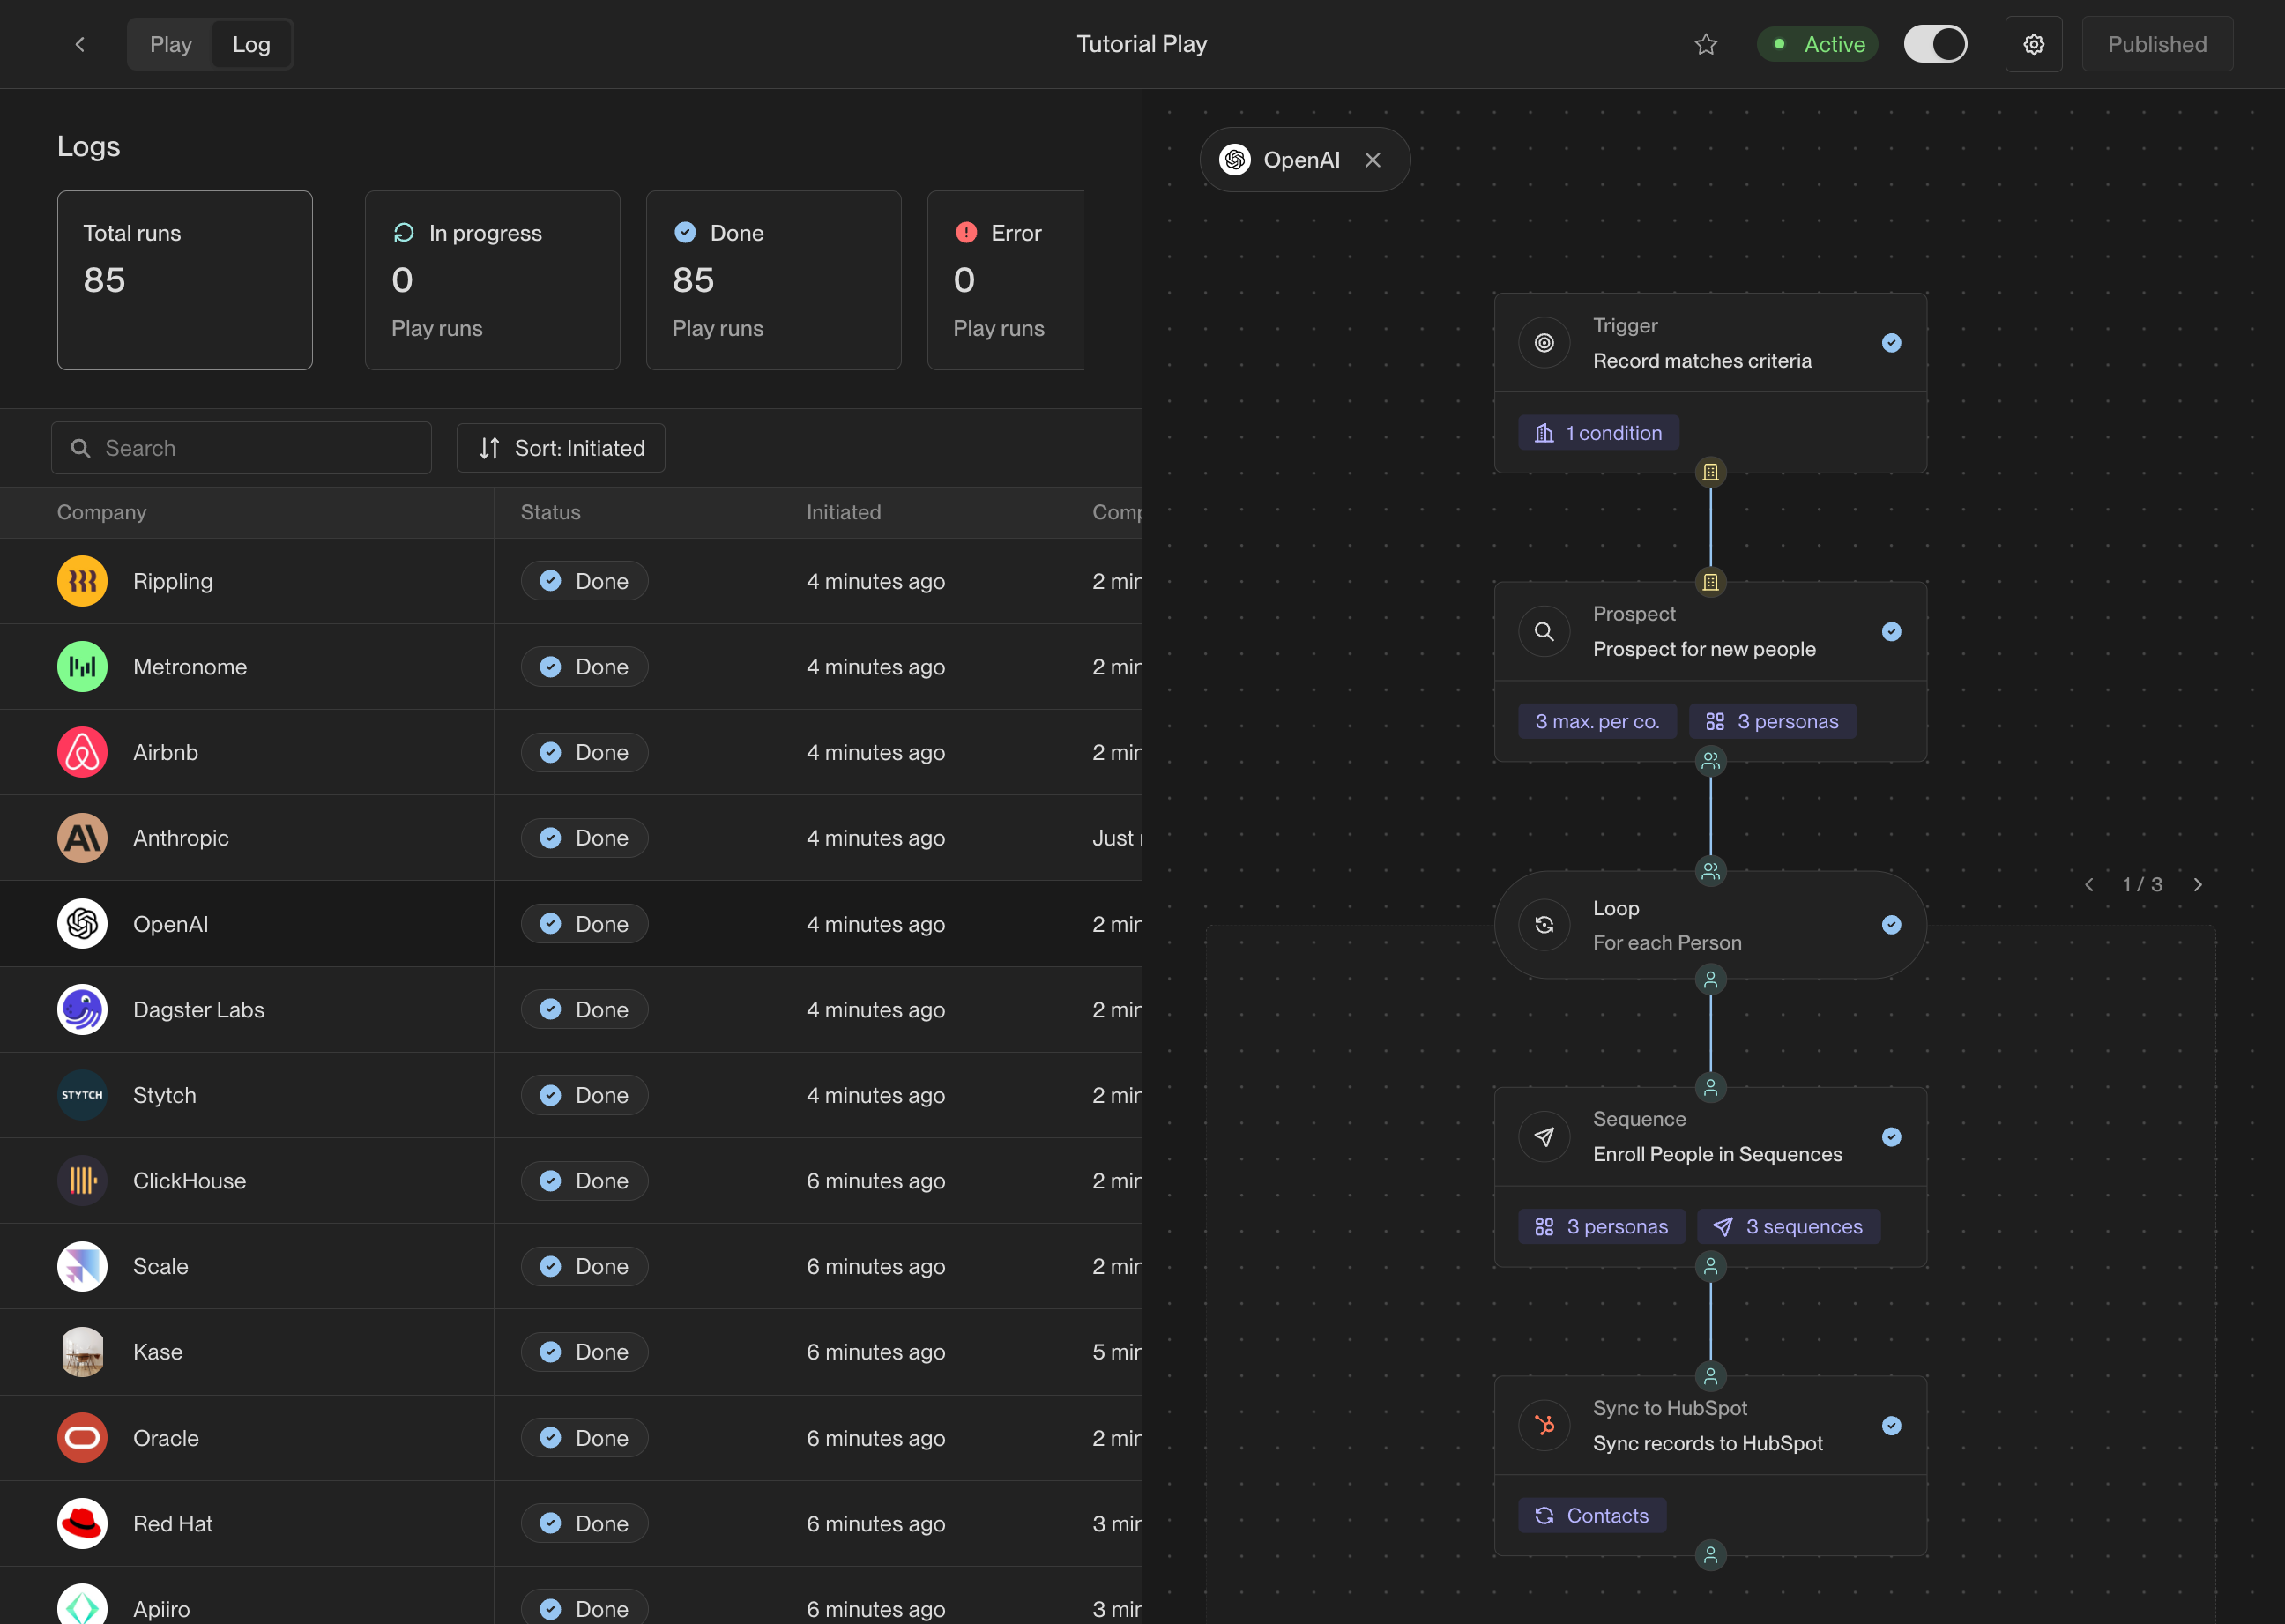Toggle the Active play switch off
The width and height of the screenshot is (2285, 1624).
(x=1934, y=44)
